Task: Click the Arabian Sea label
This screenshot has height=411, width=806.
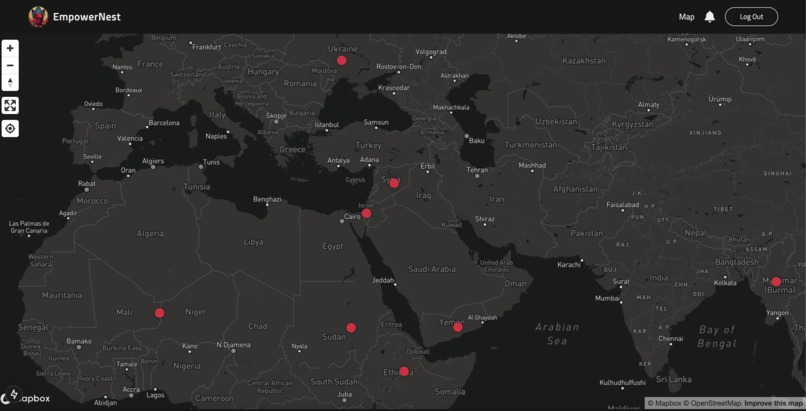Action: point(557,334)
